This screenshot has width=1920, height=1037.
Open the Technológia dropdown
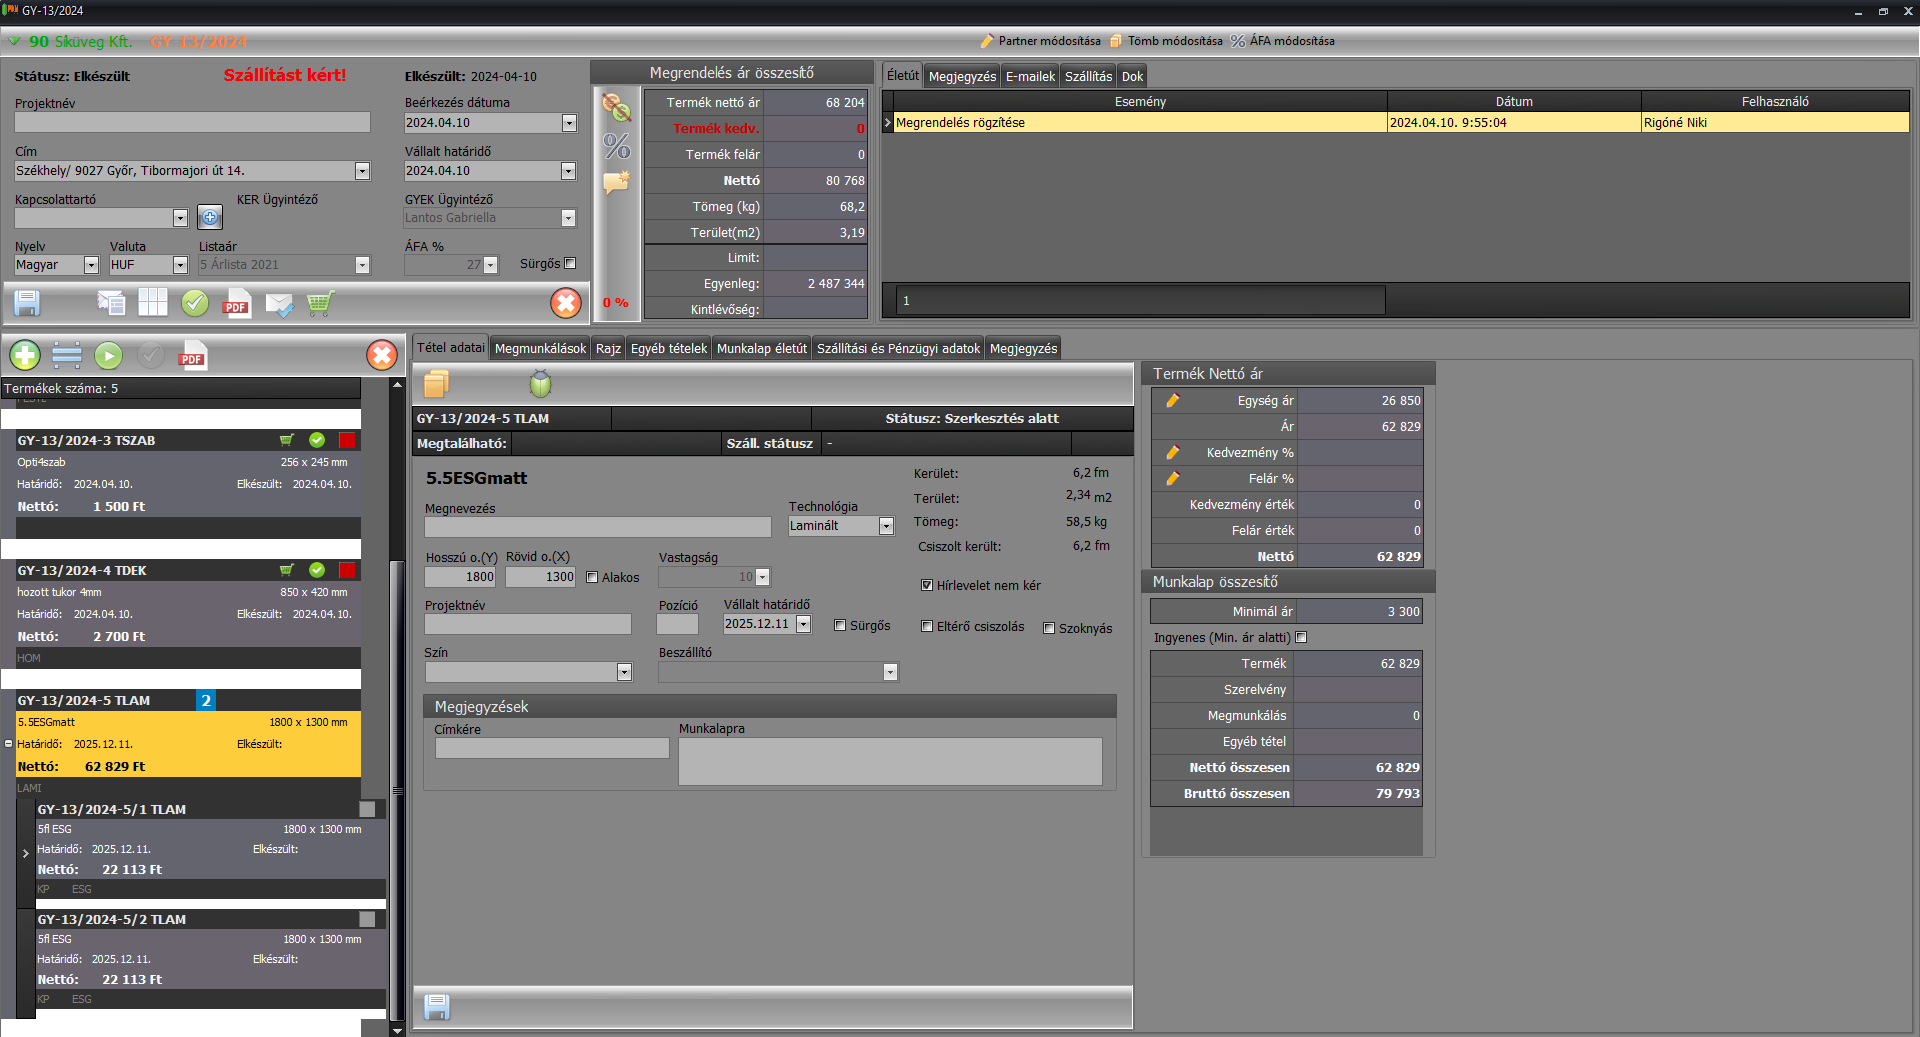(886, 526)
